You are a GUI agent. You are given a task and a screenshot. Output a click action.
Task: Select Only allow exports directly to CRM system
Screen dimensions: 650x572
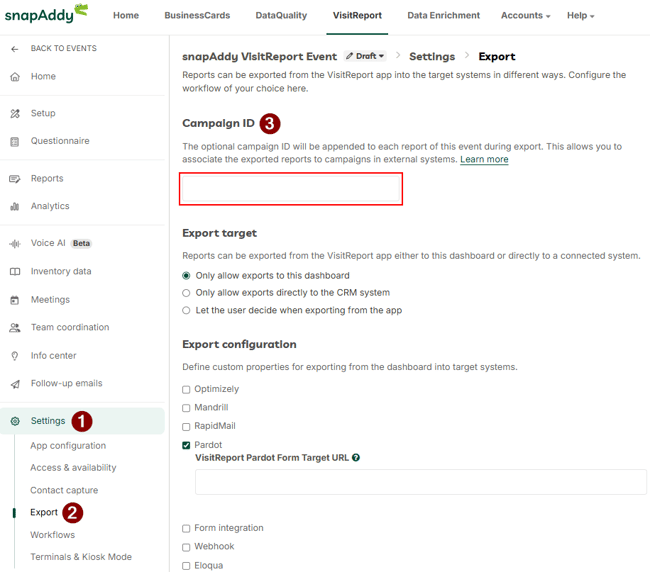pyautogui.click(x=186, y=293)
